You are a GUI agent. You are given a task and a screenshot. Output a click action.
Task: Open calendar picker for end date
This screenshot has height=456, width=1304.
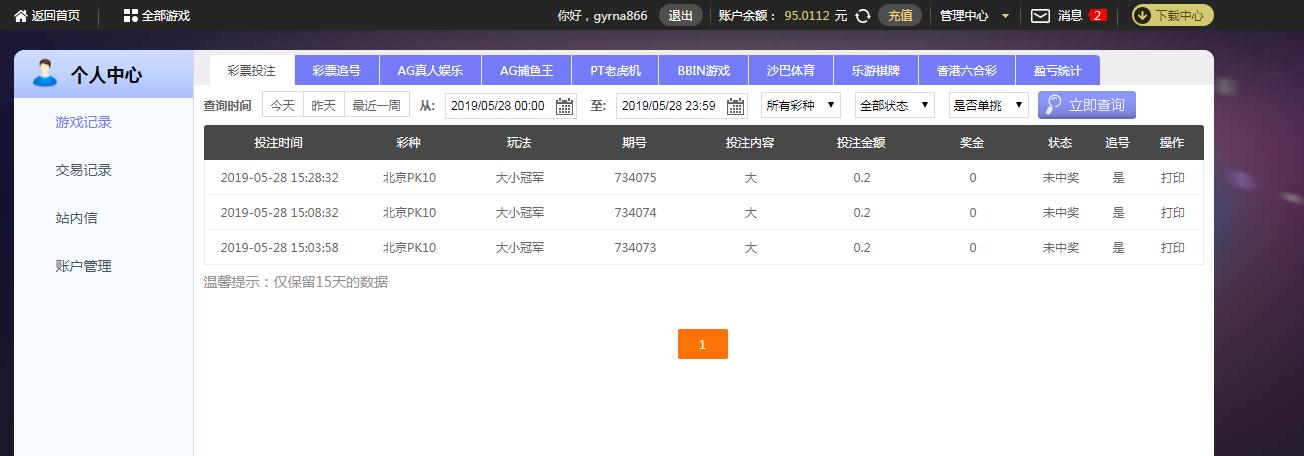coord(736,106)
